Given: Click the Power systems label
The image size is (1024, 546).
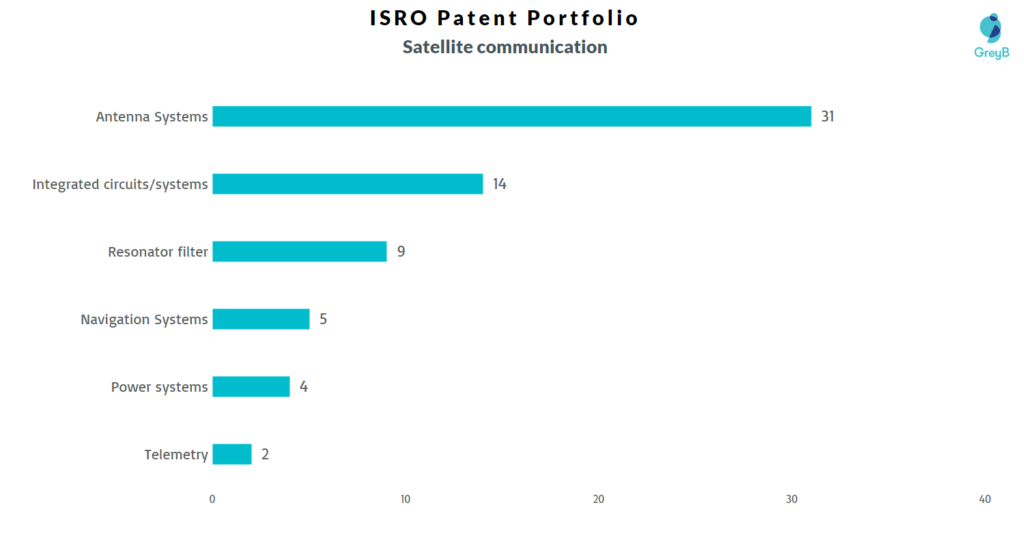Looking at the screenshot, I should [159, 387].
